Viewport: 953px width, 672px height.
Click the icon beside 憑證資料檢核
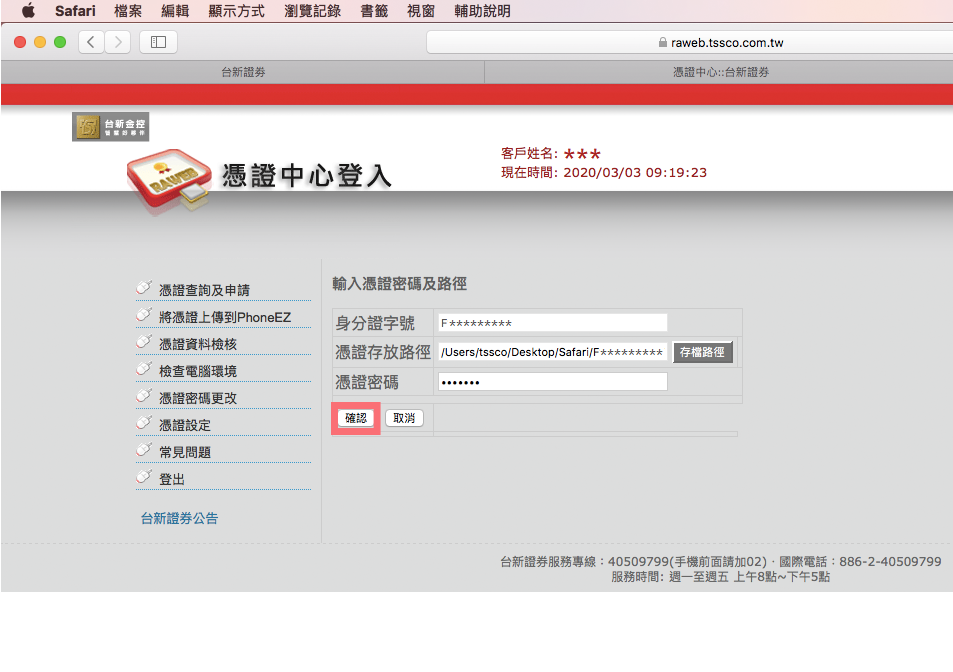pos(144,341)
